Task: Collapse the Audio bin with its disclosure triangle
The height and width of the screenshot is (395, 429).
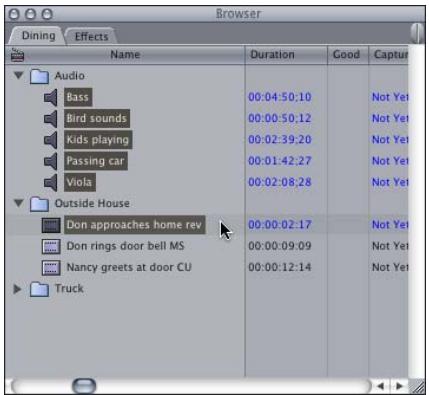Action: coord(19,75)
